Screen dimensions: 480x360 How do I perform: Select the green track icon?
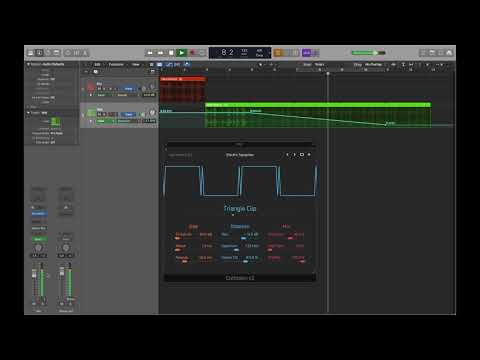pyautogui.click(x=91, y=113)
